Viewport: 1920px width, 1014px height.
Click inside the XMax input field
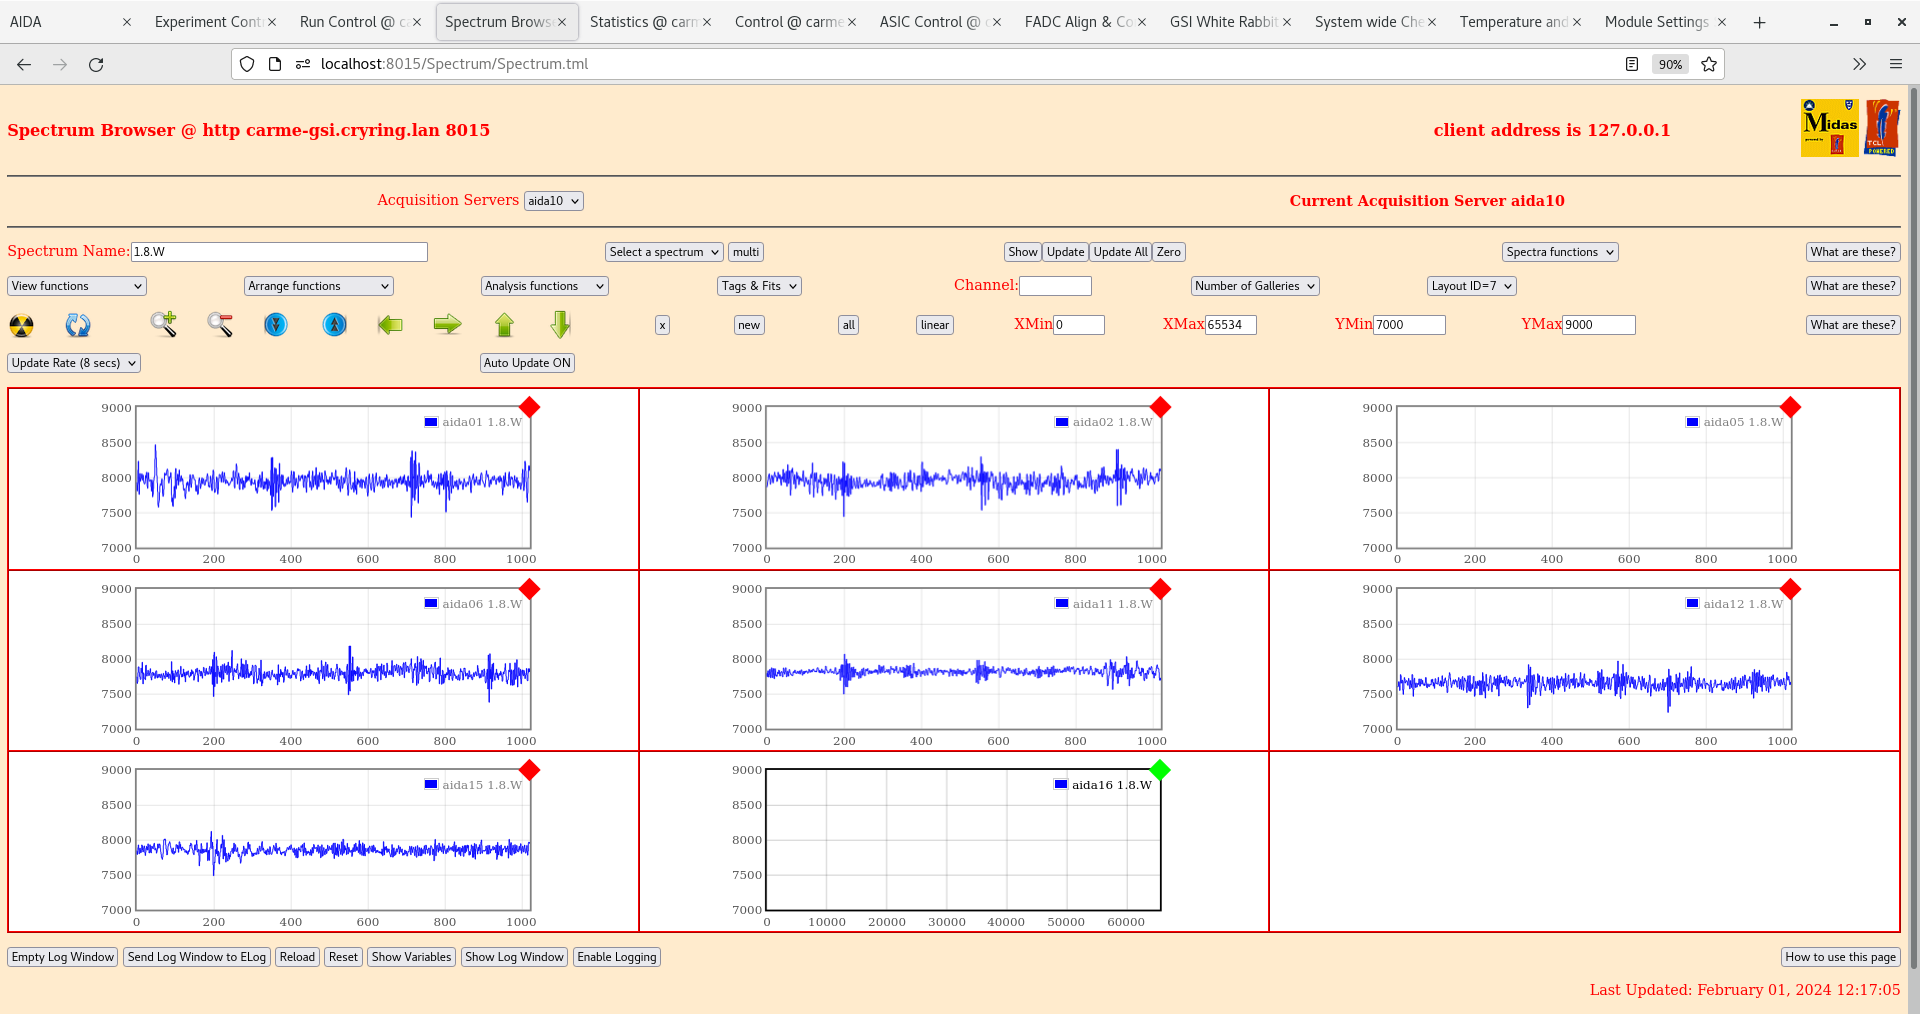(1231, 325)
